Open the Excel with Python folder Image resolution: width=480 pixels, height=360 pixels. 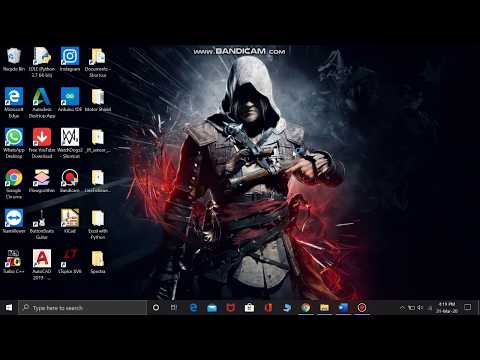pyautogui.click(x=98, y=224)
